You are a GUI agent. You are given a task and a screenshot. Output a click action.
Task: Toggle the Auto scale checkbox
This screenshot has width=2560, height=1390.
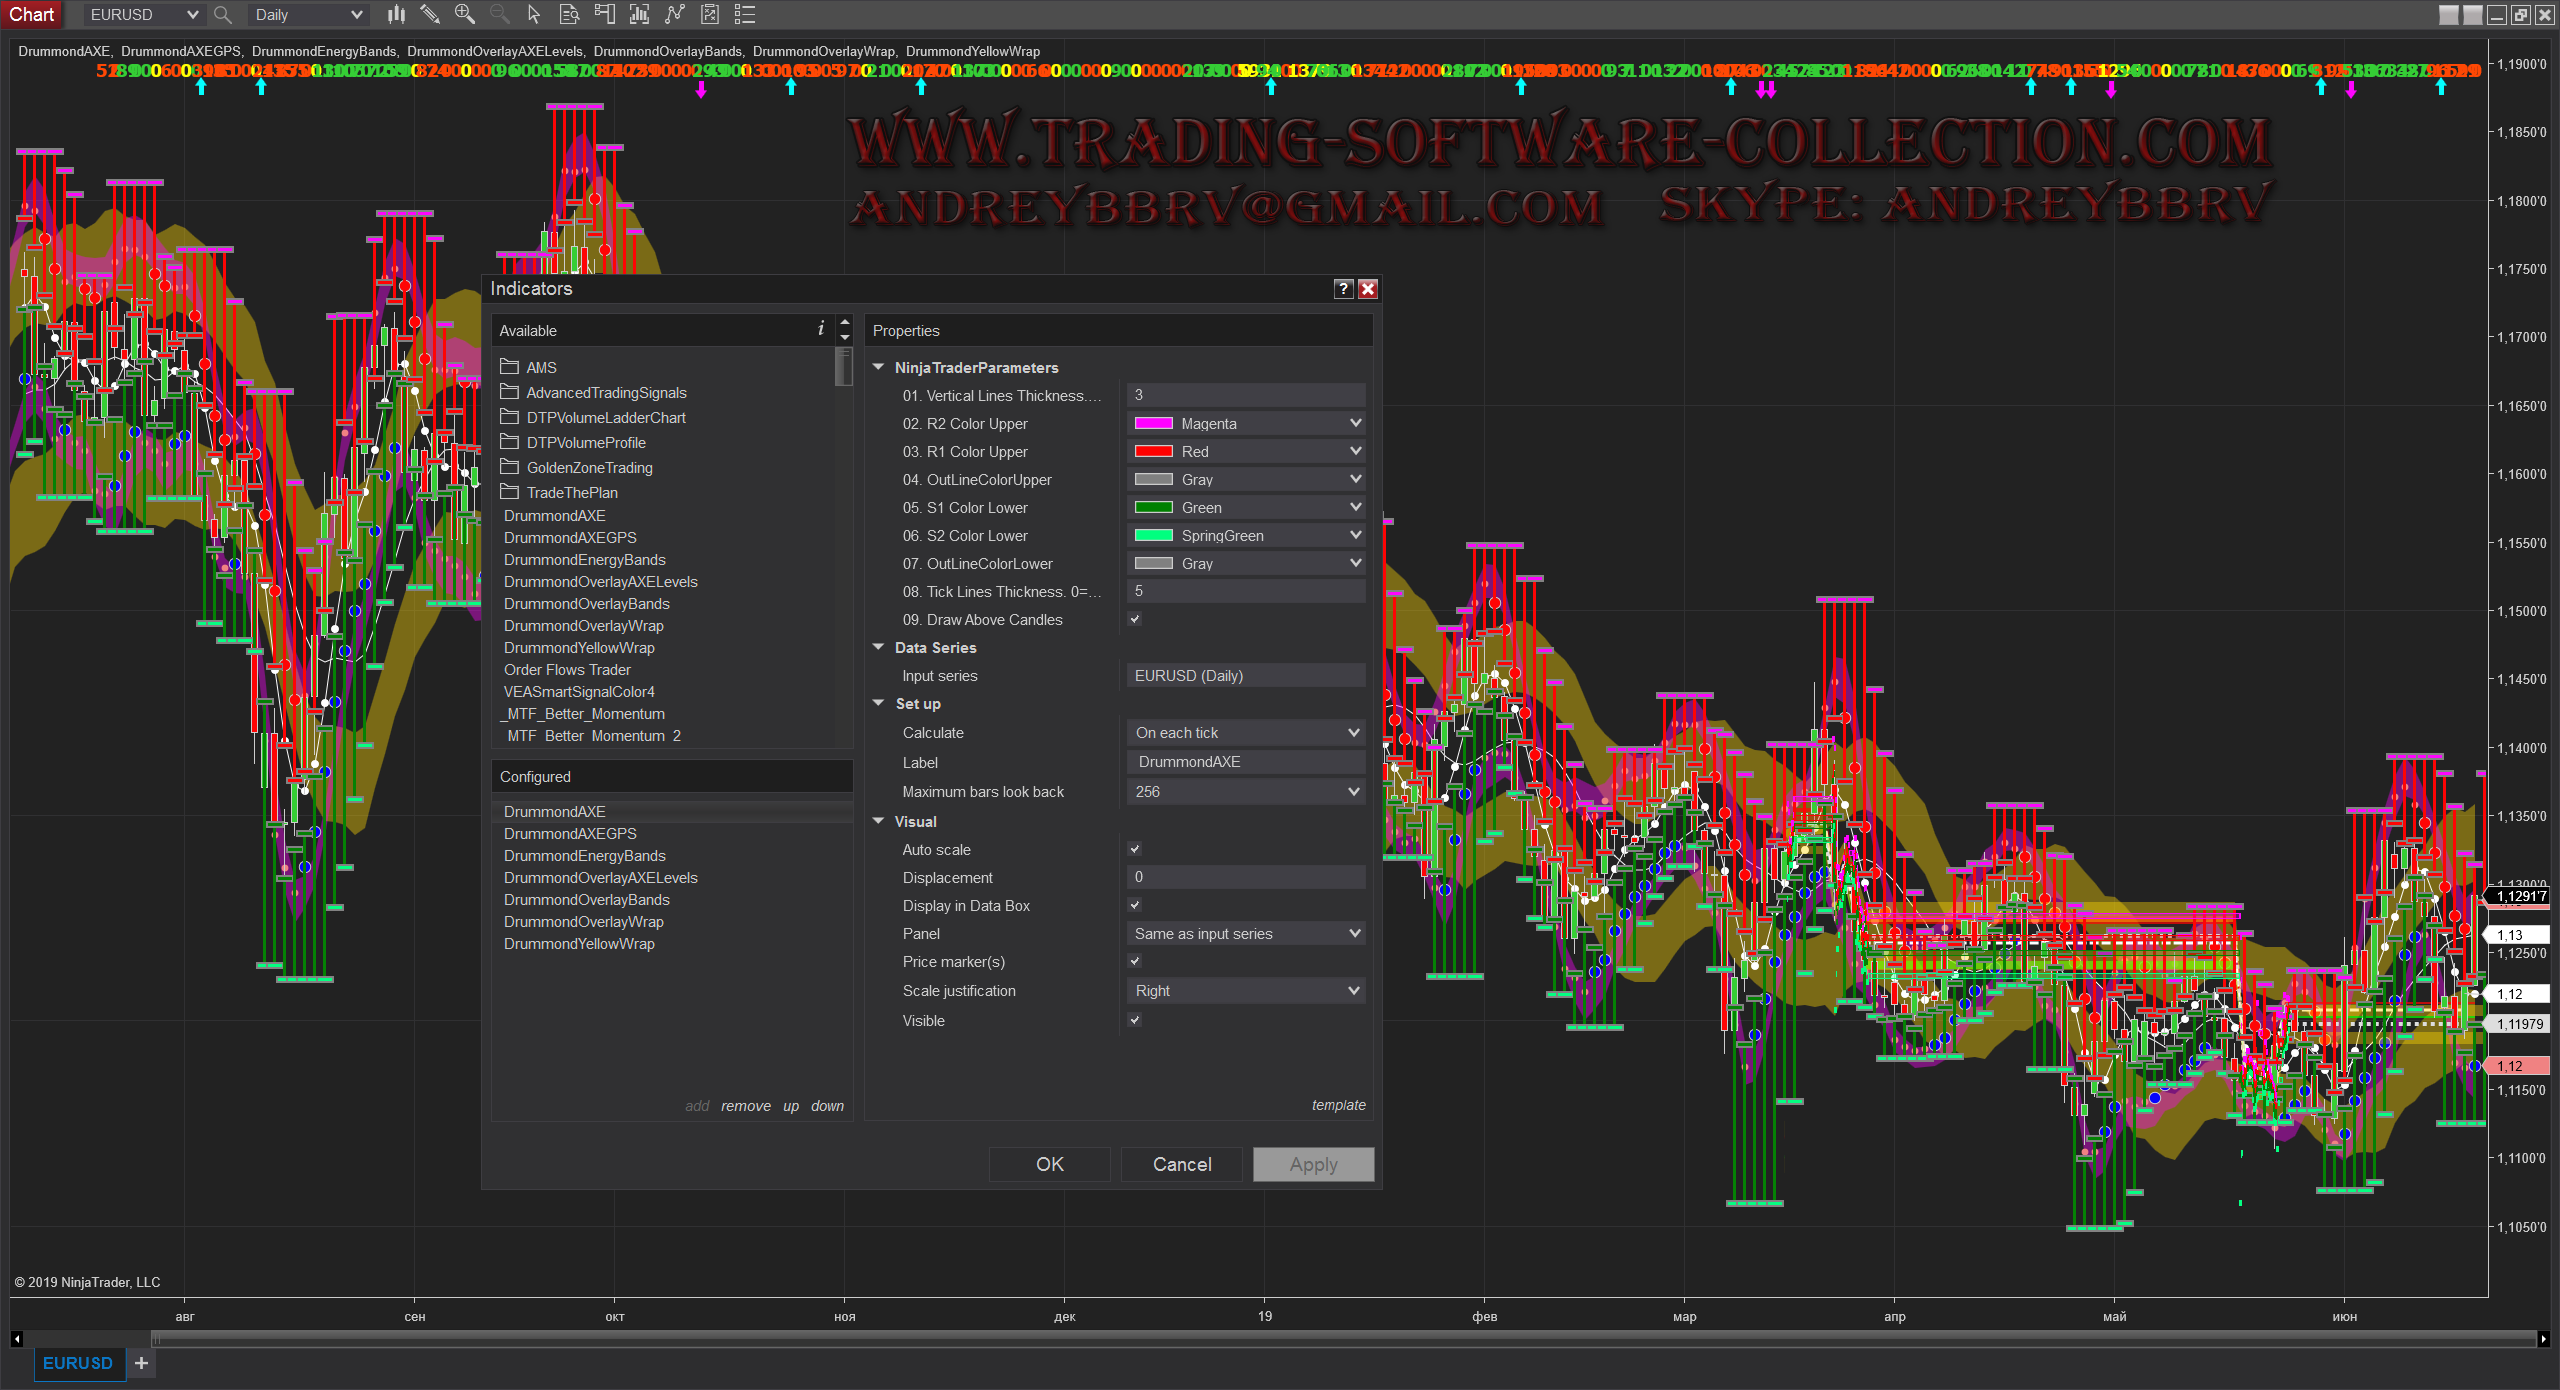[x=1135, y=849]
